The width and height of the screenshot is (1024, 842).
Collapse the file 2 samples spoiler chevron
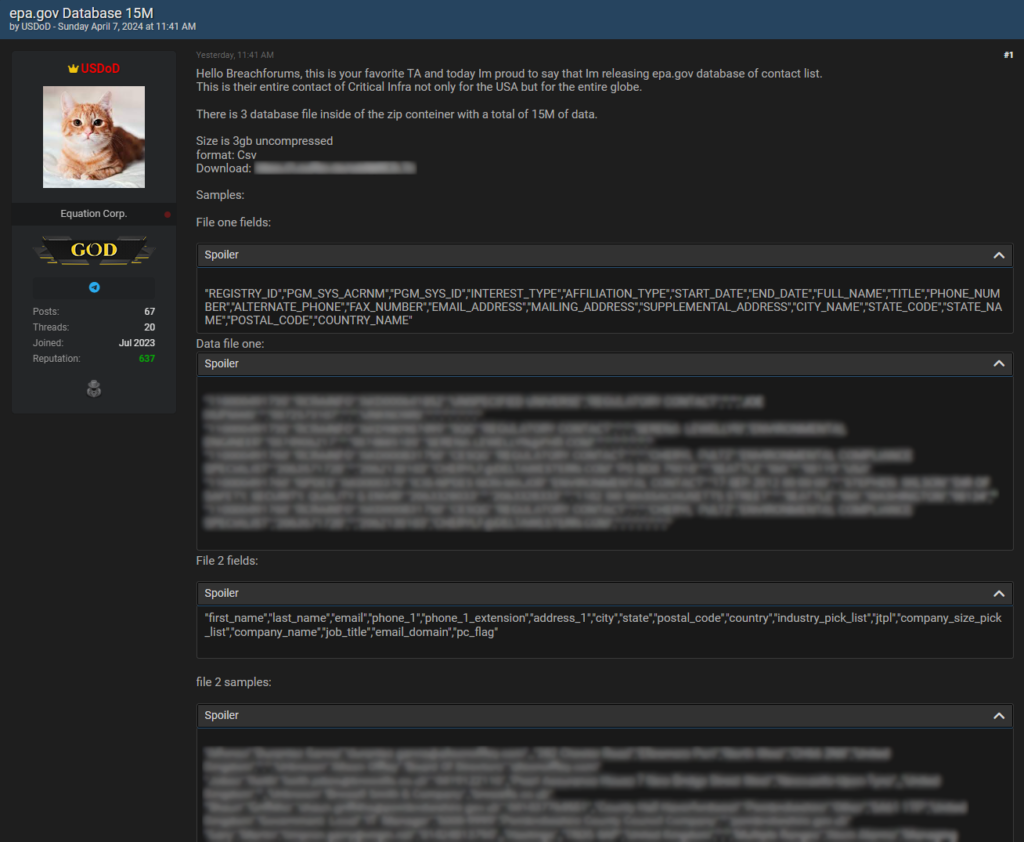[x=999, y=716]
